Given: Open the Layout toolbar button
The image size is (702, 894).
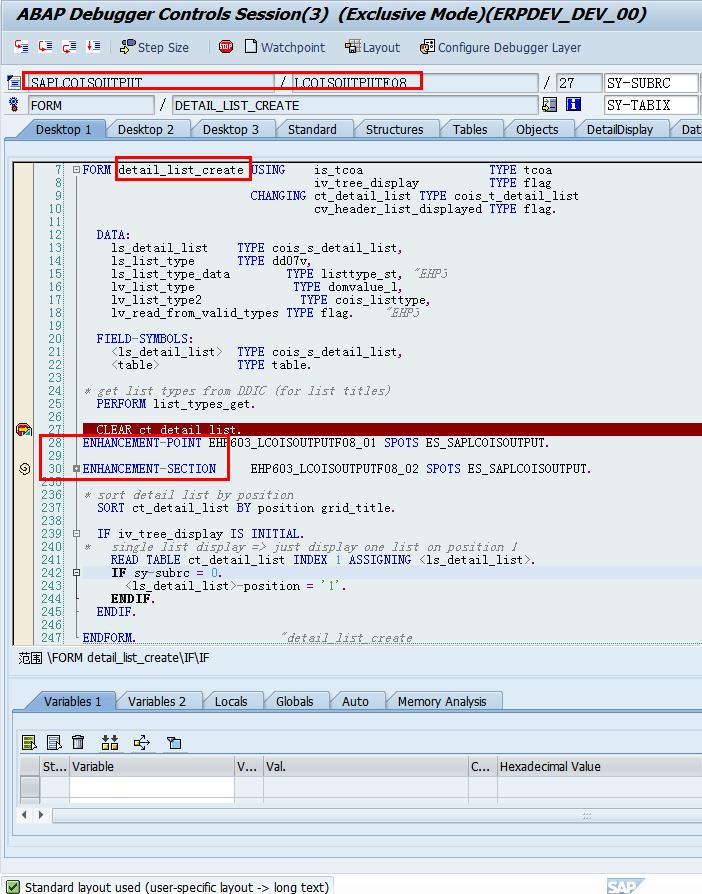Looking at the screenshot, I should (x=372, y=47).
